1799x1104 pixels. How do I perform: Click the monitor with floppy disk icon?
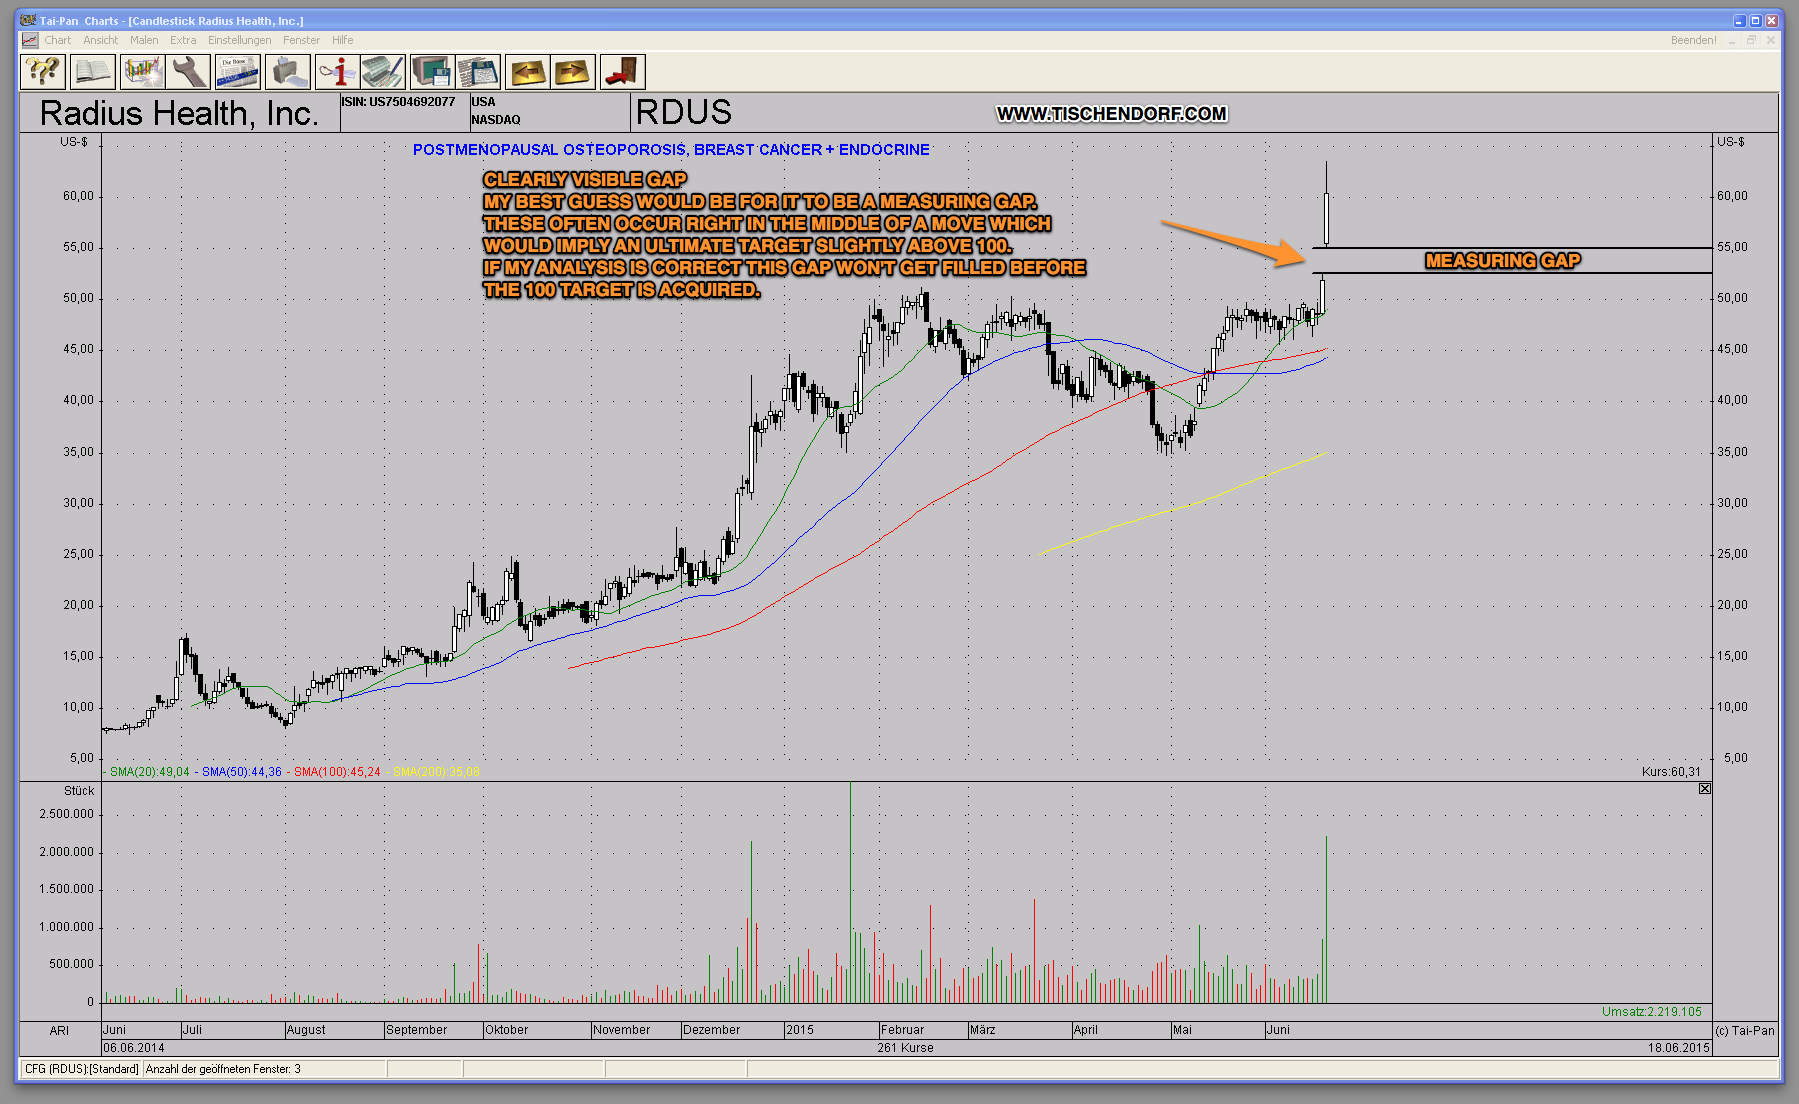coord(432,72)
